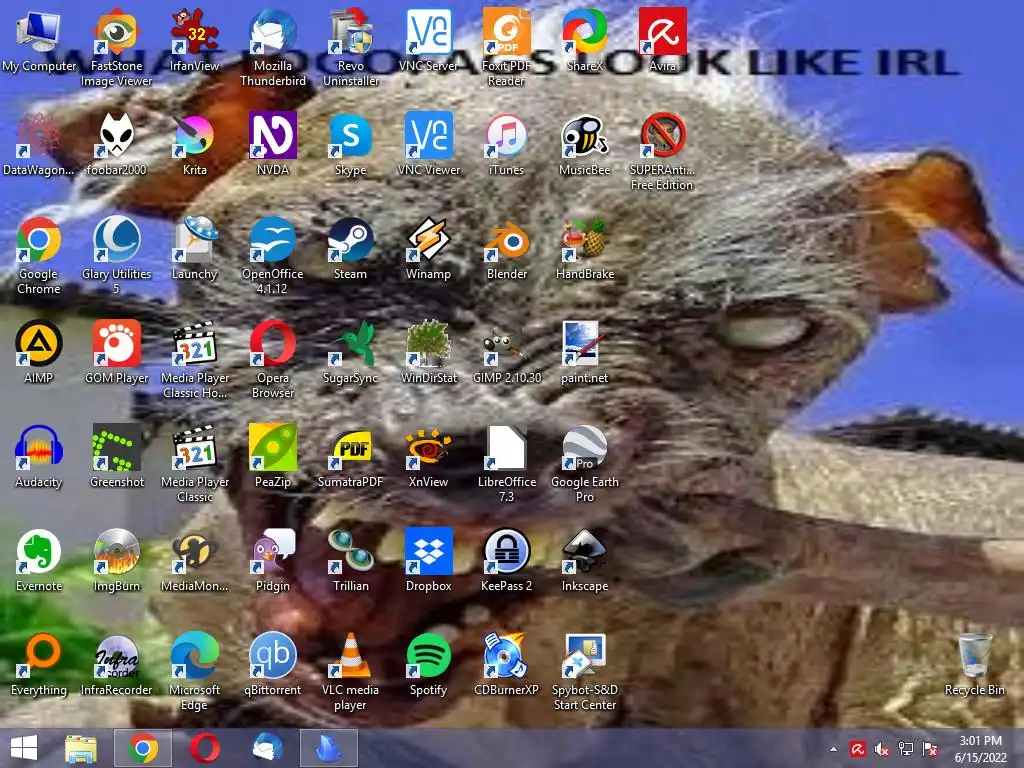Select the KeePass 2 padlock icon

click(x=506, y=561)
